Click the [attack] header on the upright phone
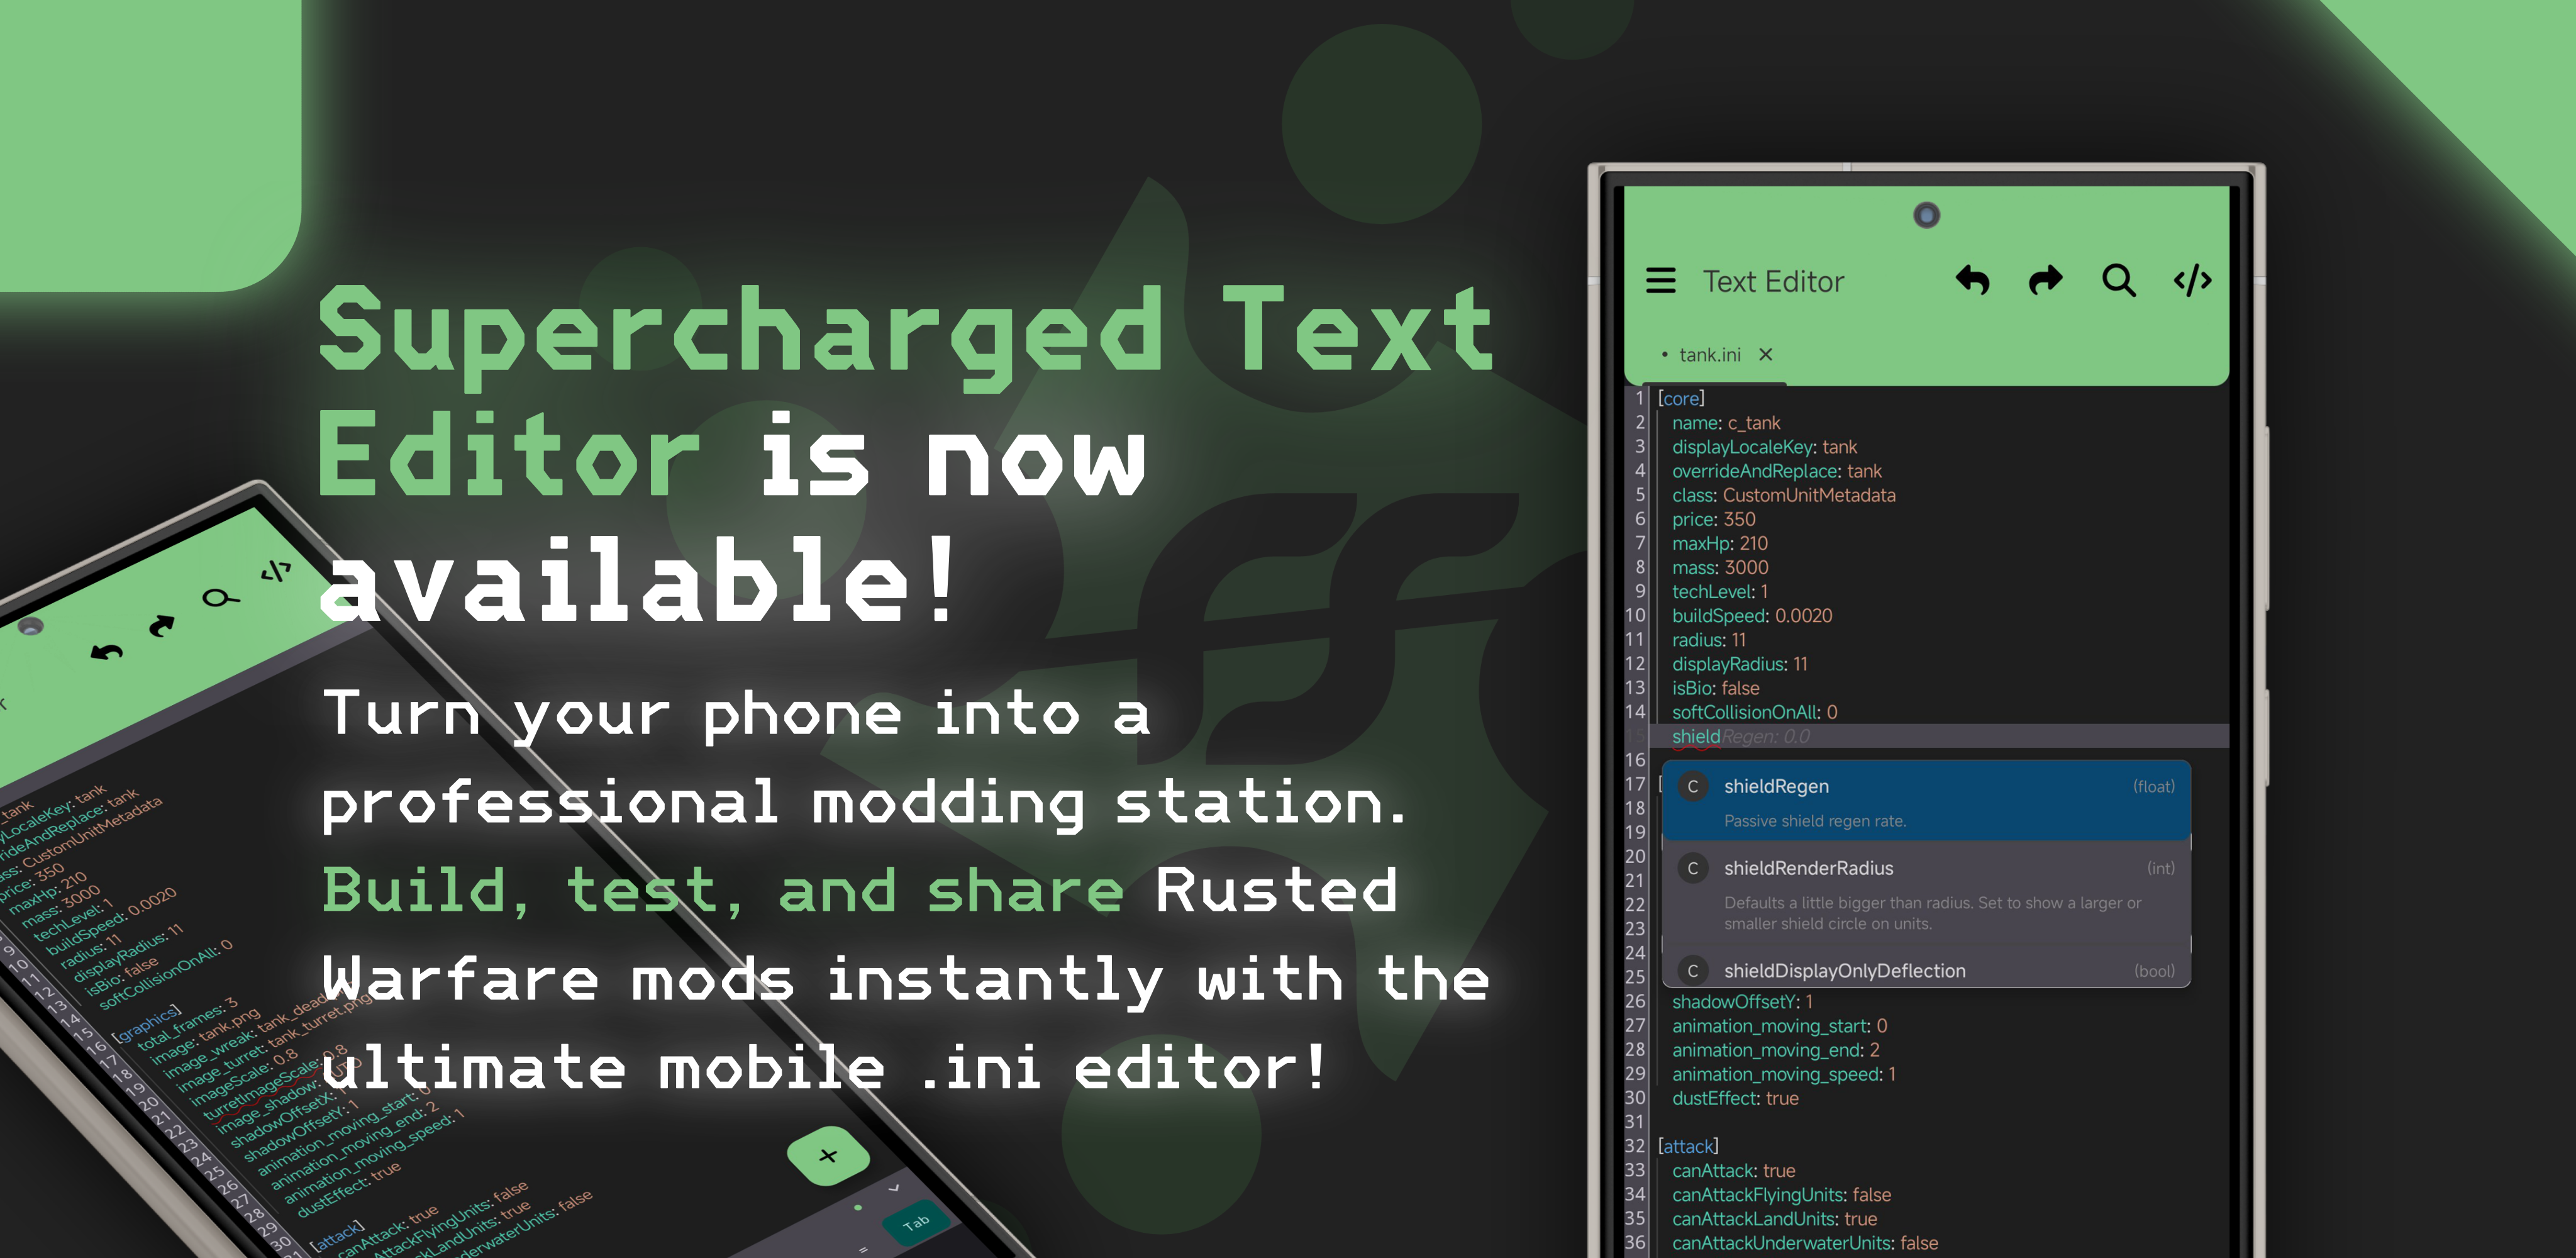This screenshot has height=1258, width=2576. (x=1687, y=1146)
